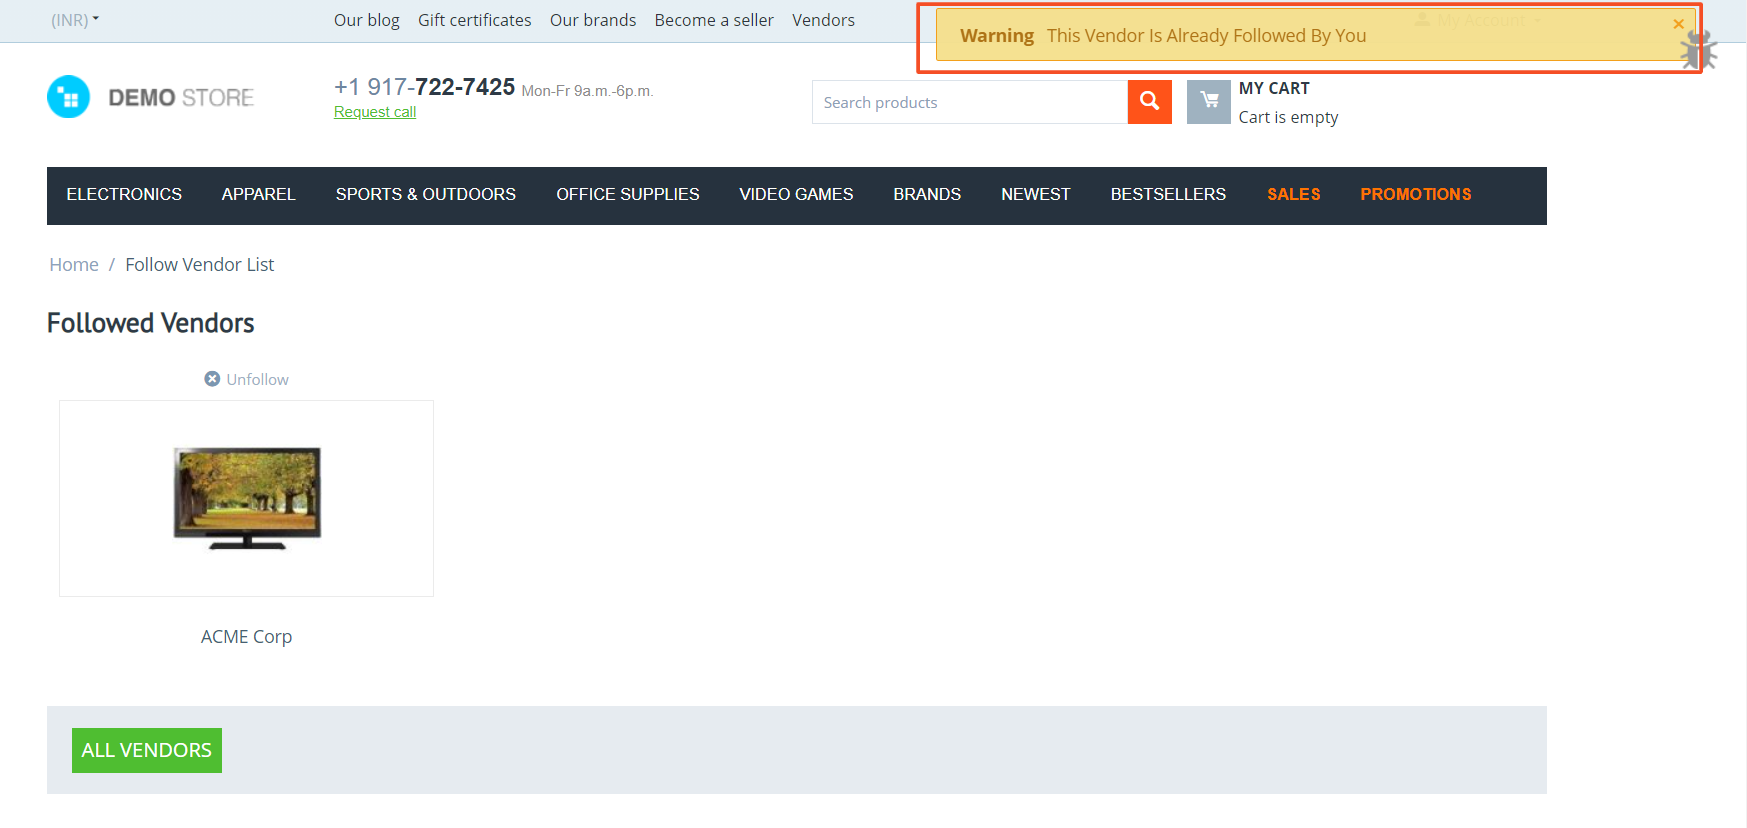Image resolution: width=1747 pixels, height=828 pixels.
Task: Open the Become a seller link
Action: 714,20
